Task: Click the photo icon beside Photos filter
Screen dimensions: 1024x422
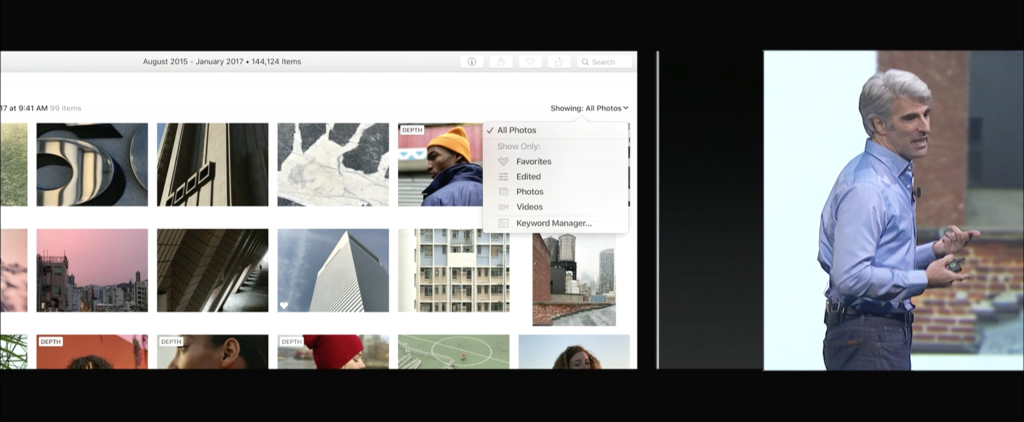Action: [x=503, y=192]
